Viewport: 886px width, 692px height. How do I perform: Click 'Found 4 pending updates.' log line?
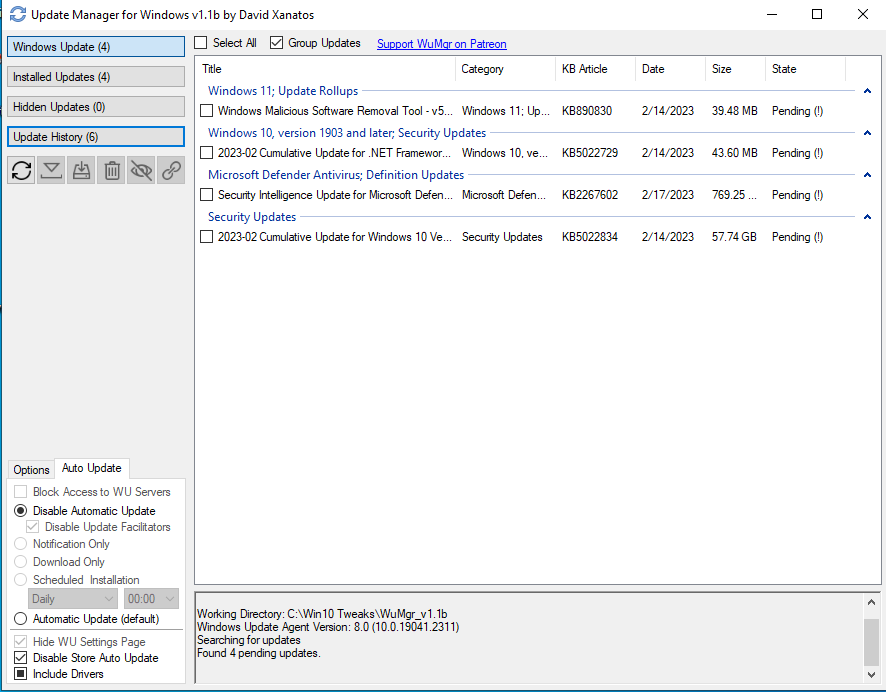pos(259,653)
